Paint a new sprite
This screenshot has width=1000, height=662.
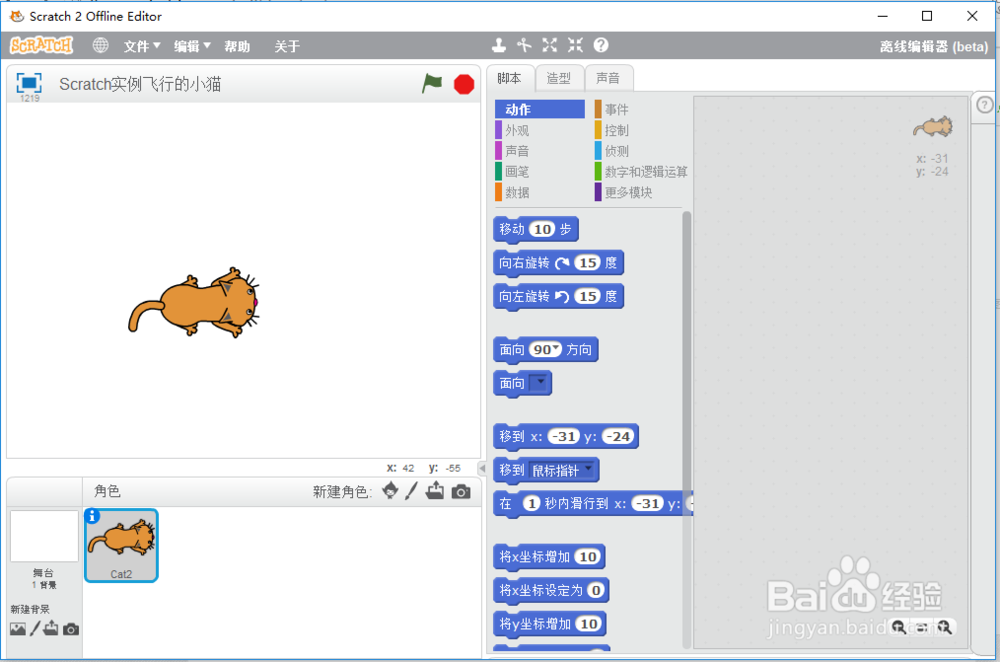412,490
